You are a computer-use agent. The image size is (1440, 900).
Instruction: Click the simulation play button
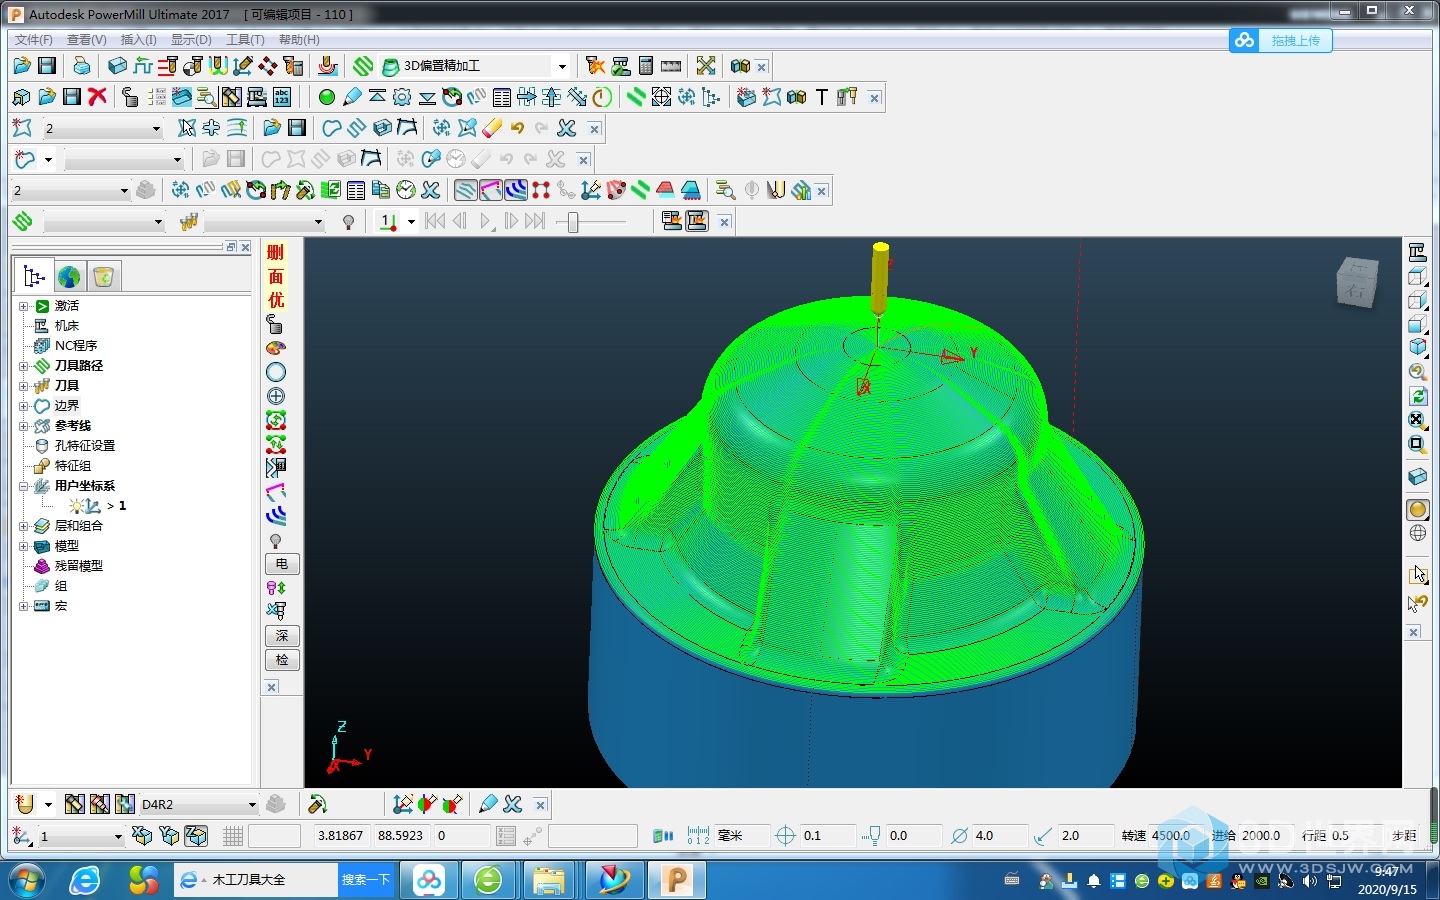(485, 221)
